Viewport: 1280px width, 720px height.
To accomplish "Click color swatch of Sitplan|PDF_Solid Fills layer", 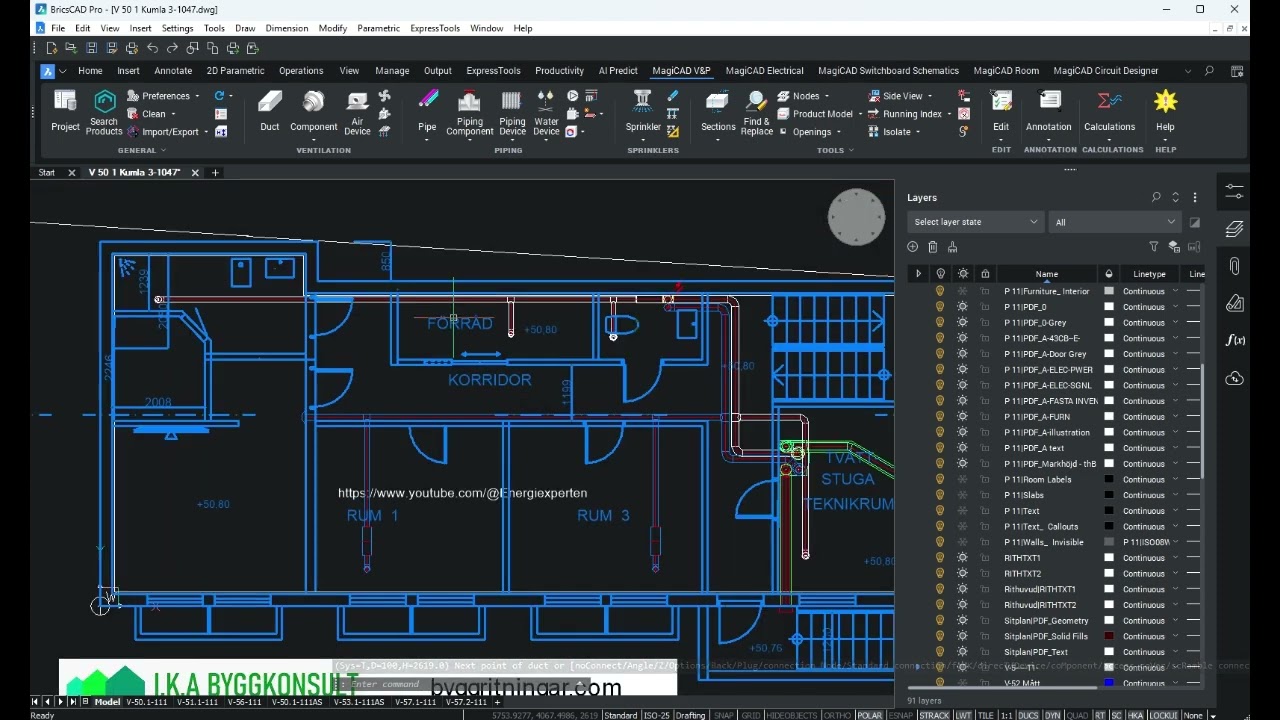I will pos(1109,636).
